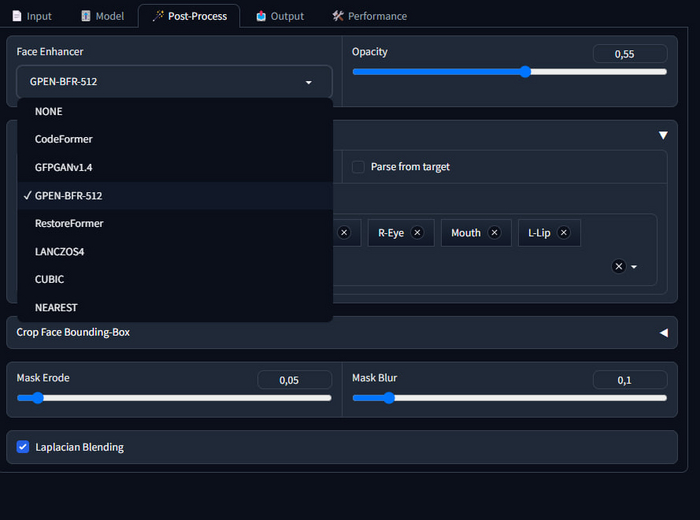Switch to the Input tab

[31, 16]
